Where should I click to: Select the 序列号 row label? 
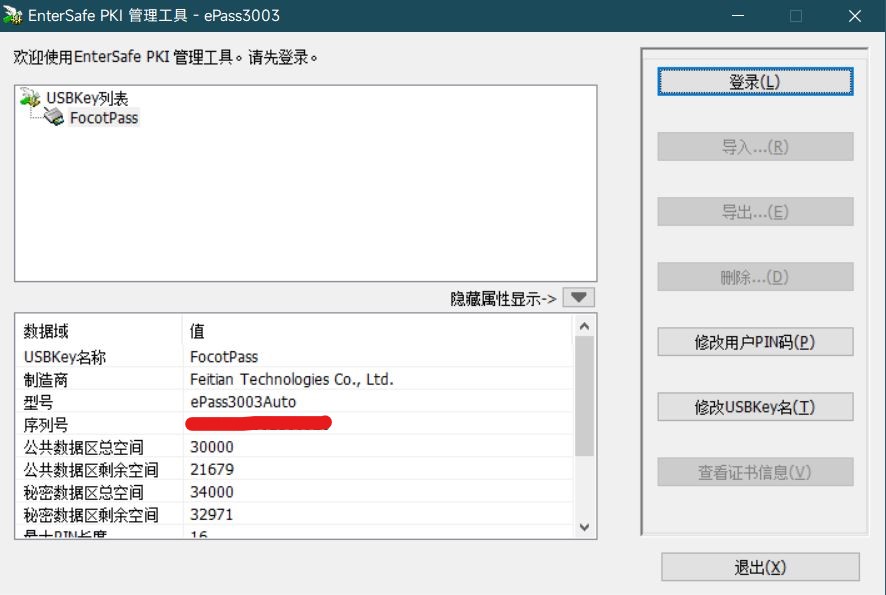point(46,425)
